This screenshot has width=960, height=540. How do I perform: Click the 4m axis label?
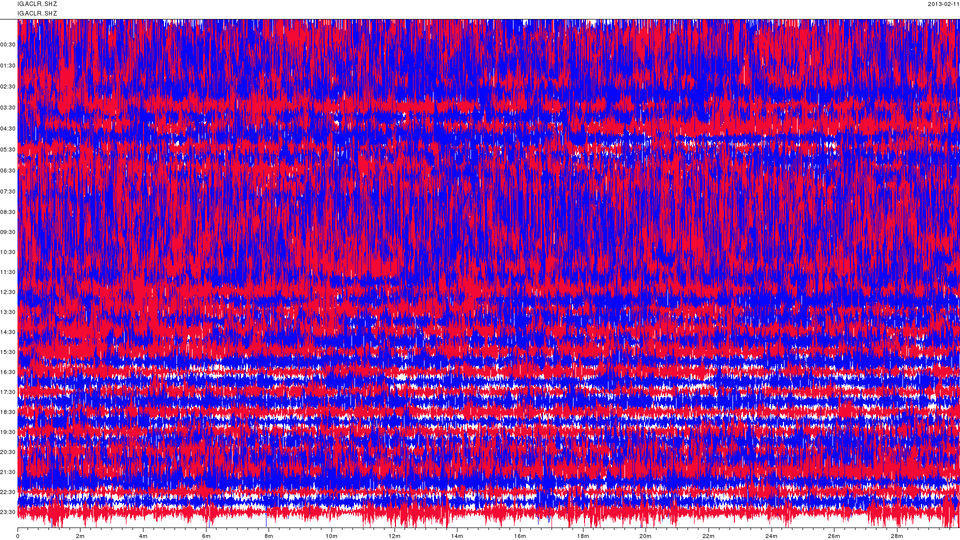143,536
